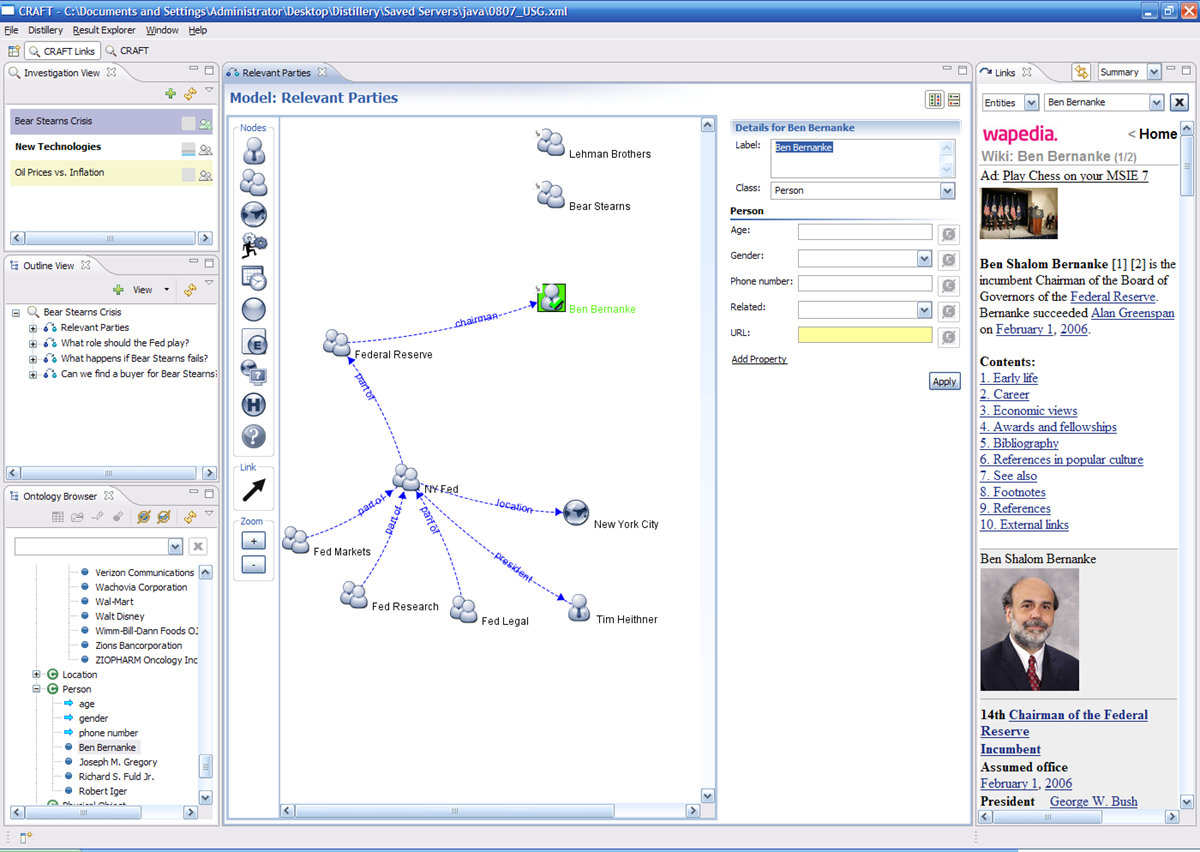Click the first yellow globe icon in Ontology Browser

click(144, 517)
